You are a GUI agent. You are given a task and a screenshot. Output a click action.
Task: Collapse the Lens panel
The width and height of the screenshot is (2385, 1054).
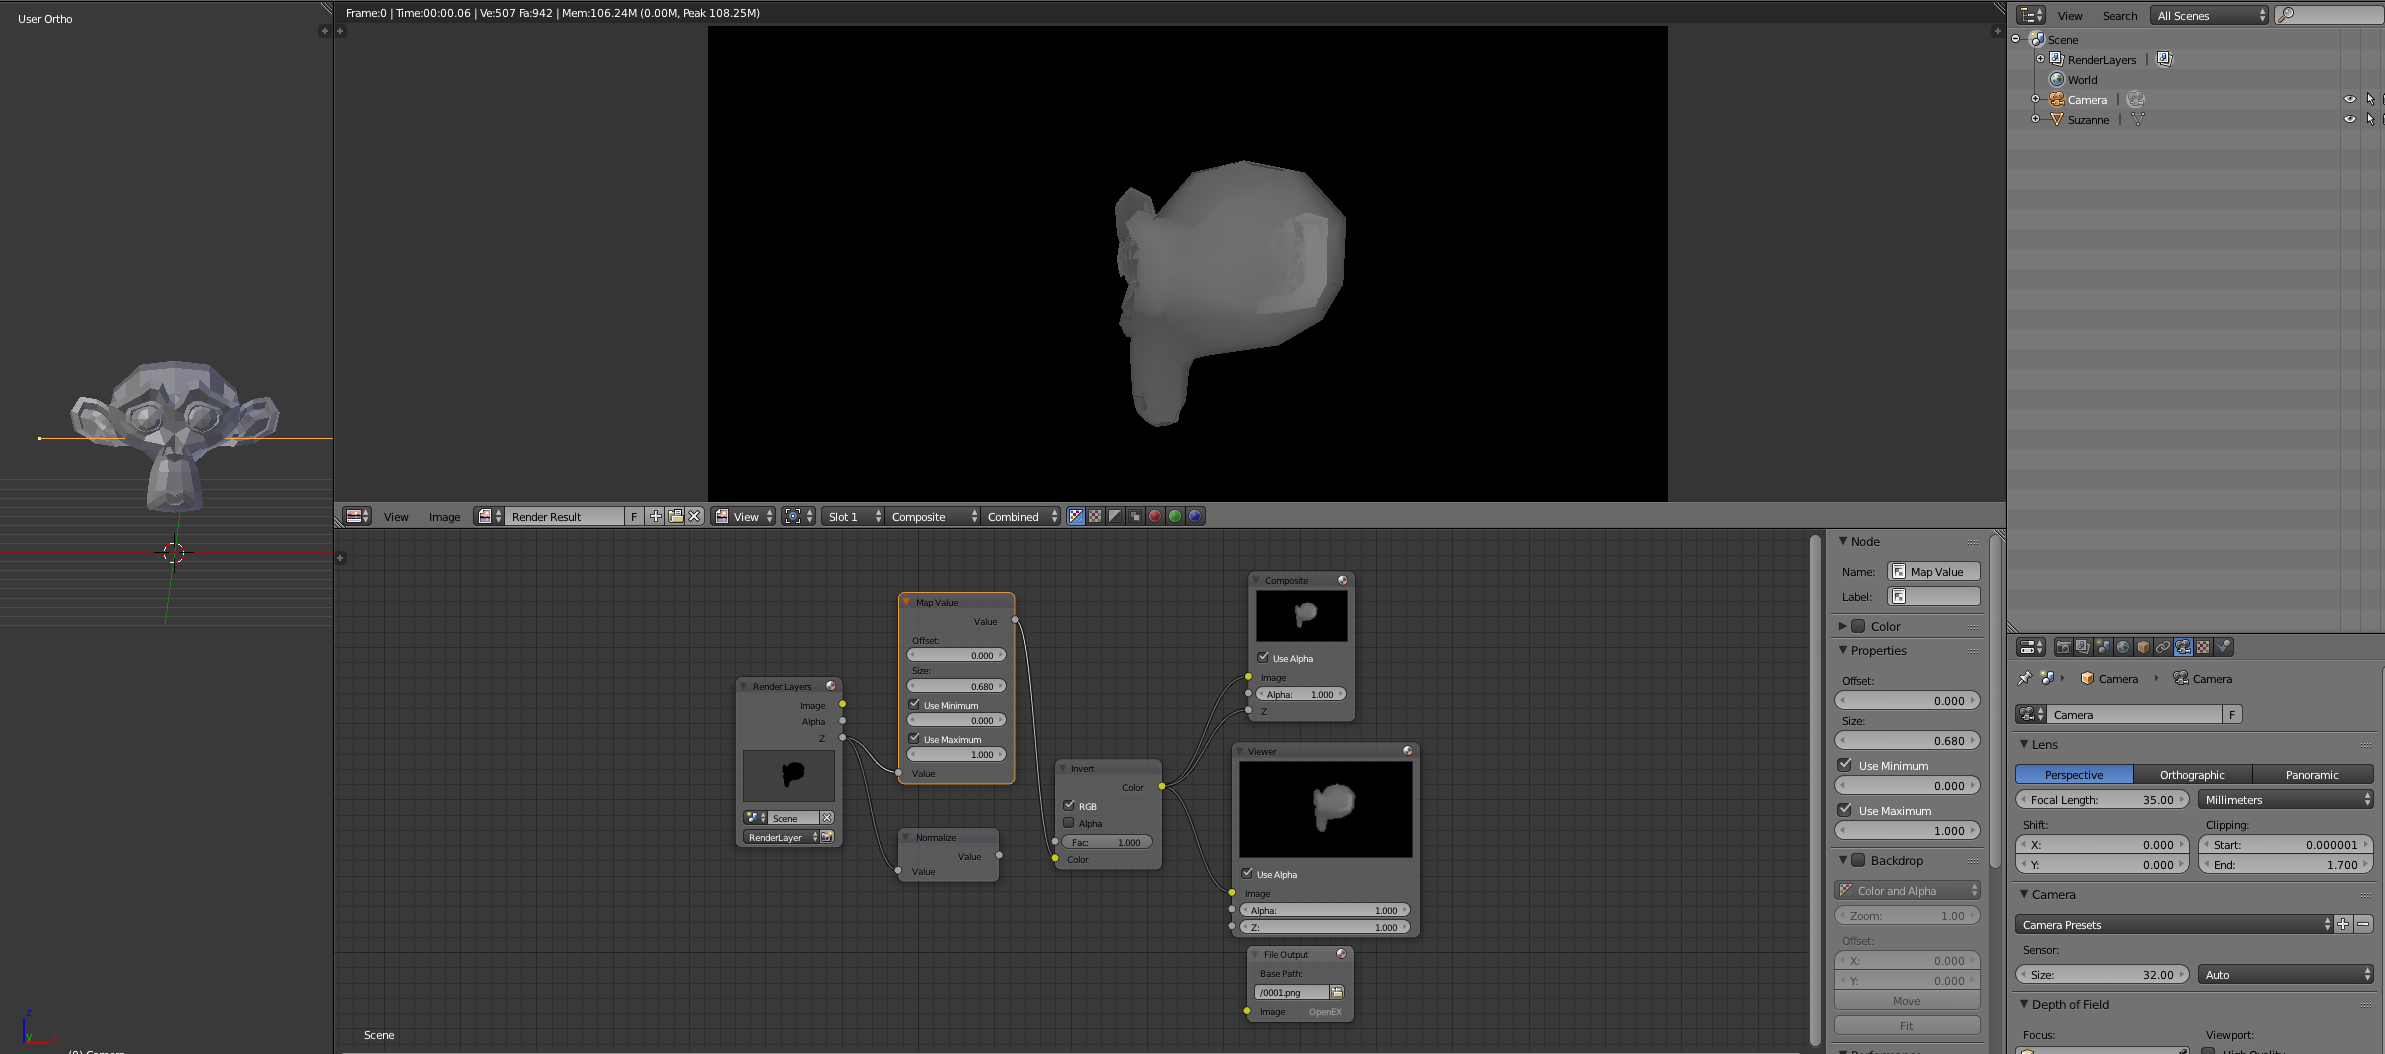[x=2024, y=744]
